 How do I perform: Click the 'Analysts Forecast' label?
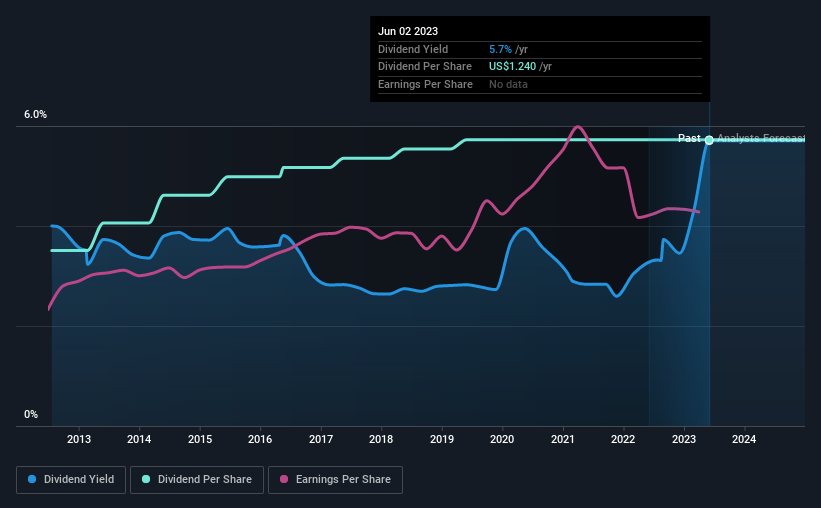point(761,138)
